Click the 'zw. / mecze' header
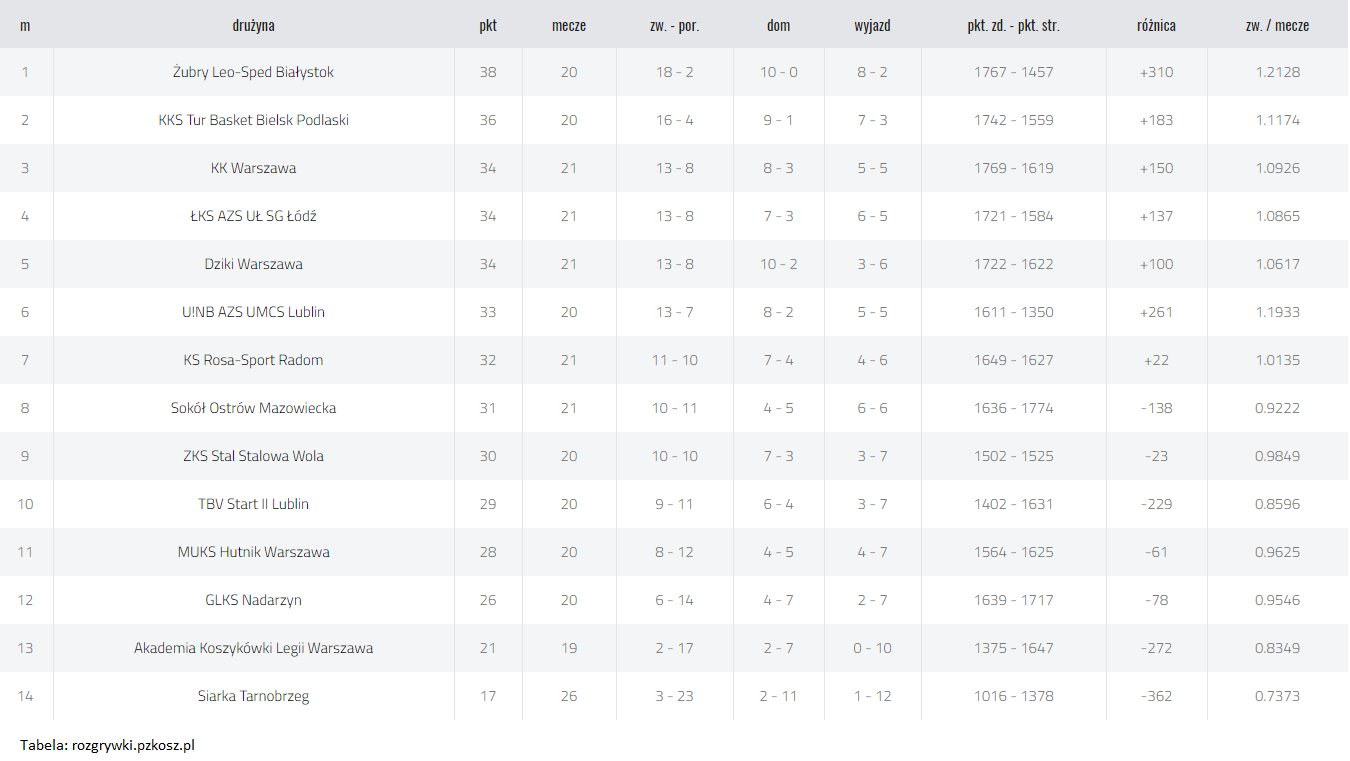The height and width of the screenshot is (761, 1350). point(1277,26)
